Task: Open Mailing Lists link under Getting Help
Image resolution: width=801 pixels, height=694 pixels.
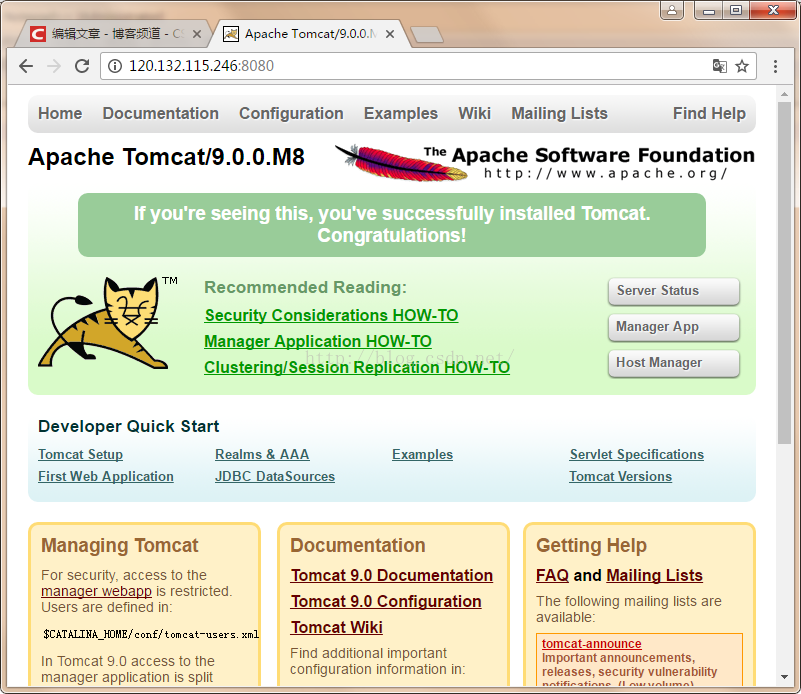Action: [654, 576]
